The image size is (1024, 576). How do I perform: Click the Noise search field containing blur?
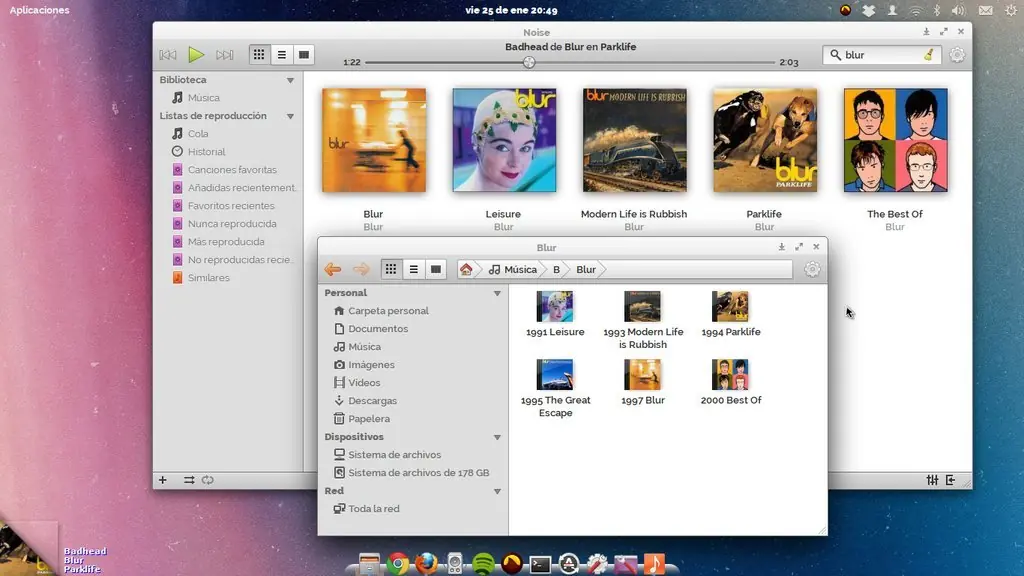point(882,55)
